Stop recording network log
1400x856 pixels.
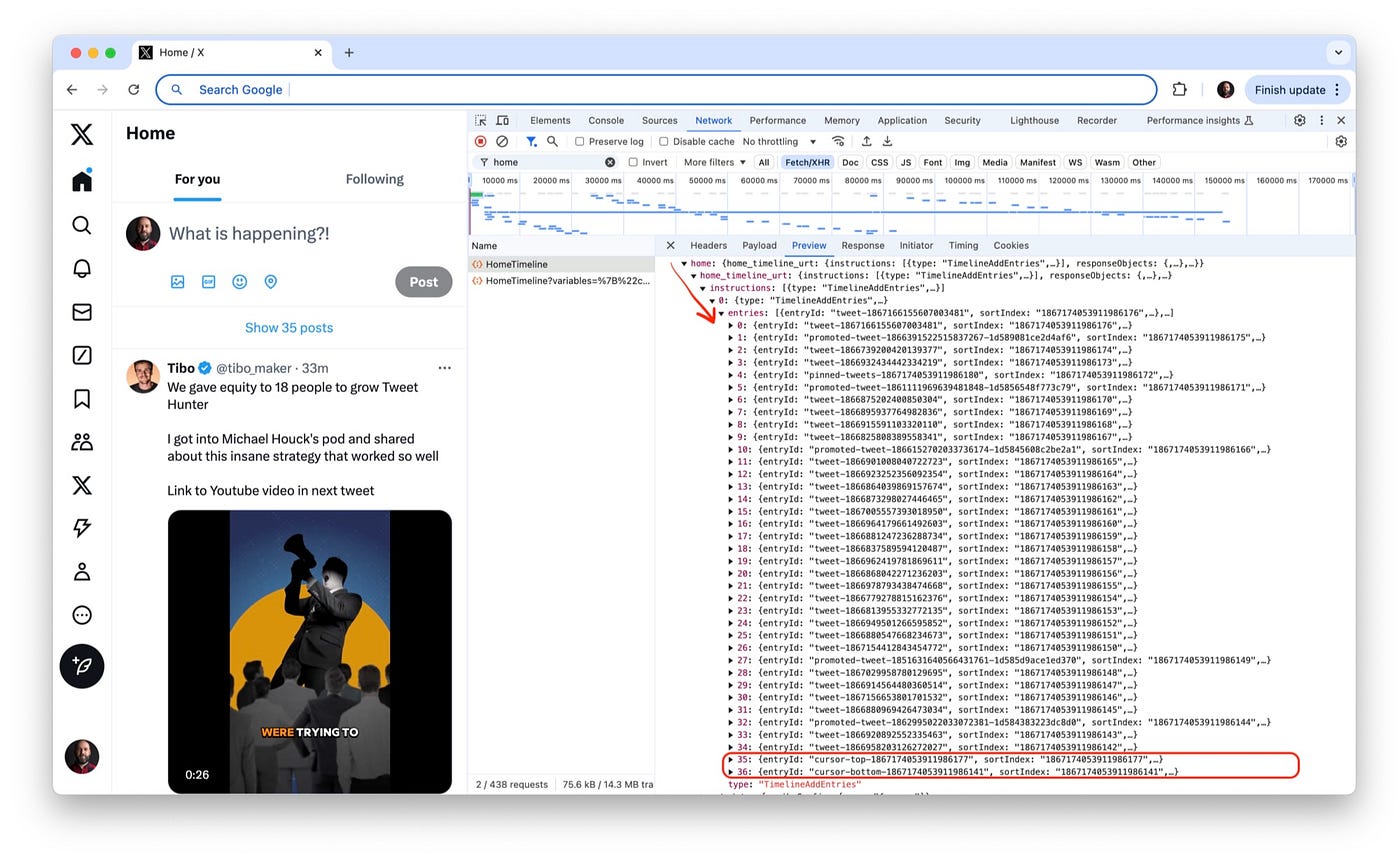coord(481,141)
